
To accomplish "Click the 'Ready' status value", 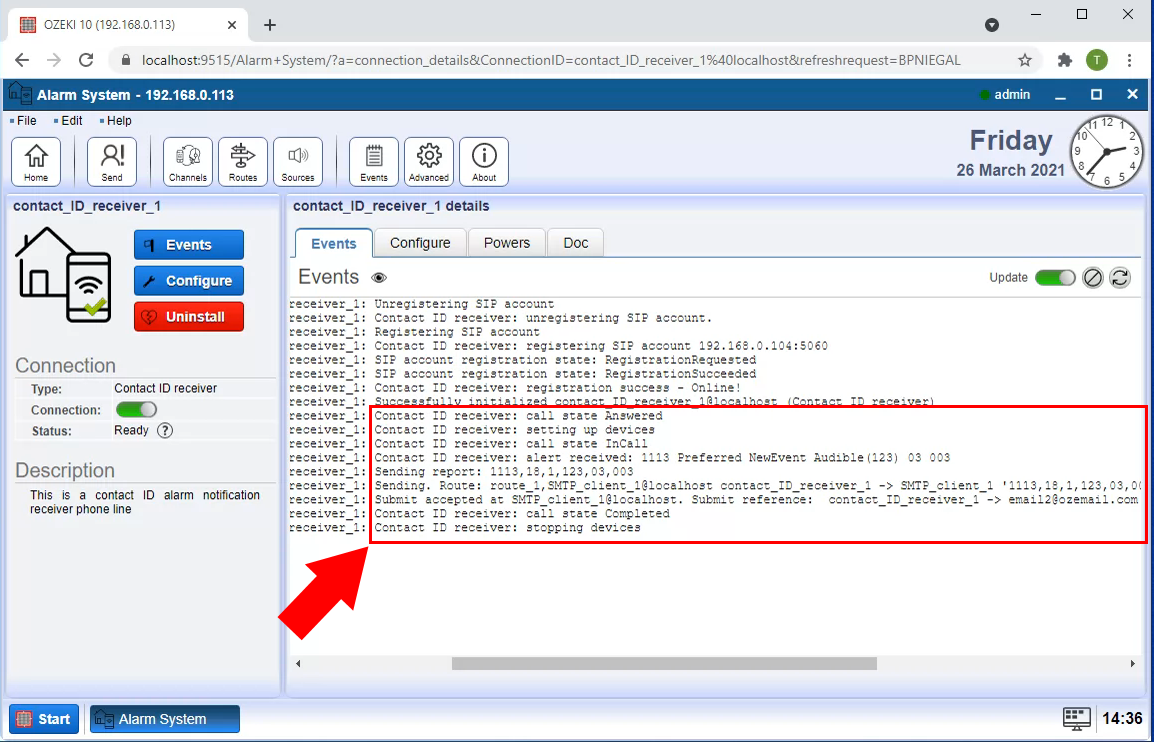I will coord(132,431).
